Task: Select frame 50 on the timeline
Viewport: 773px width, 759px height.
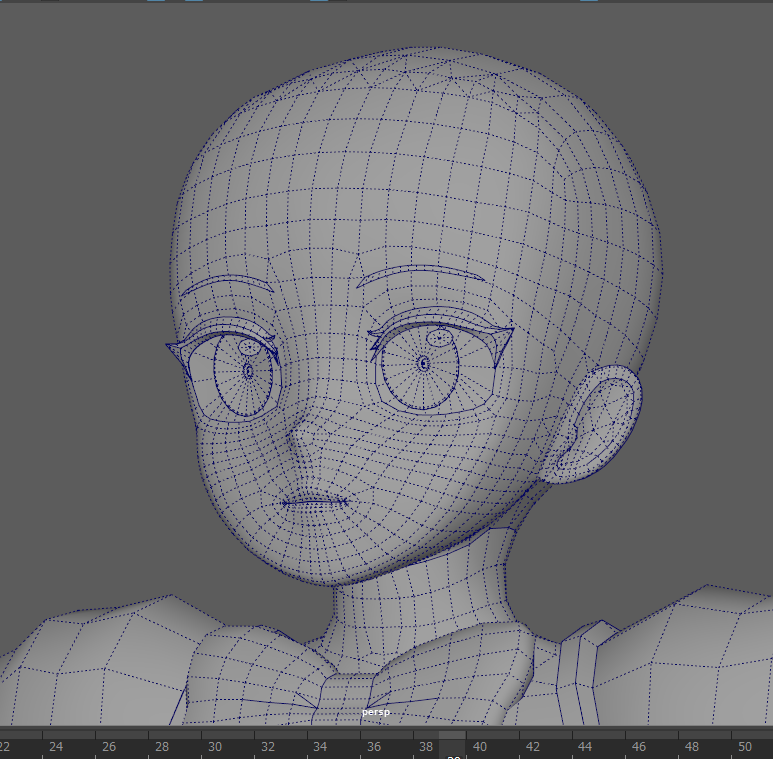Action: tap(744, 747)
